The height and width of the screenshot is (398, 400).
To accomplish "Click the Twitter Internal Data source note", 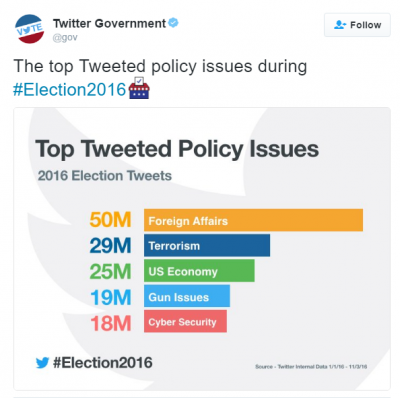I will pos(311,367).
